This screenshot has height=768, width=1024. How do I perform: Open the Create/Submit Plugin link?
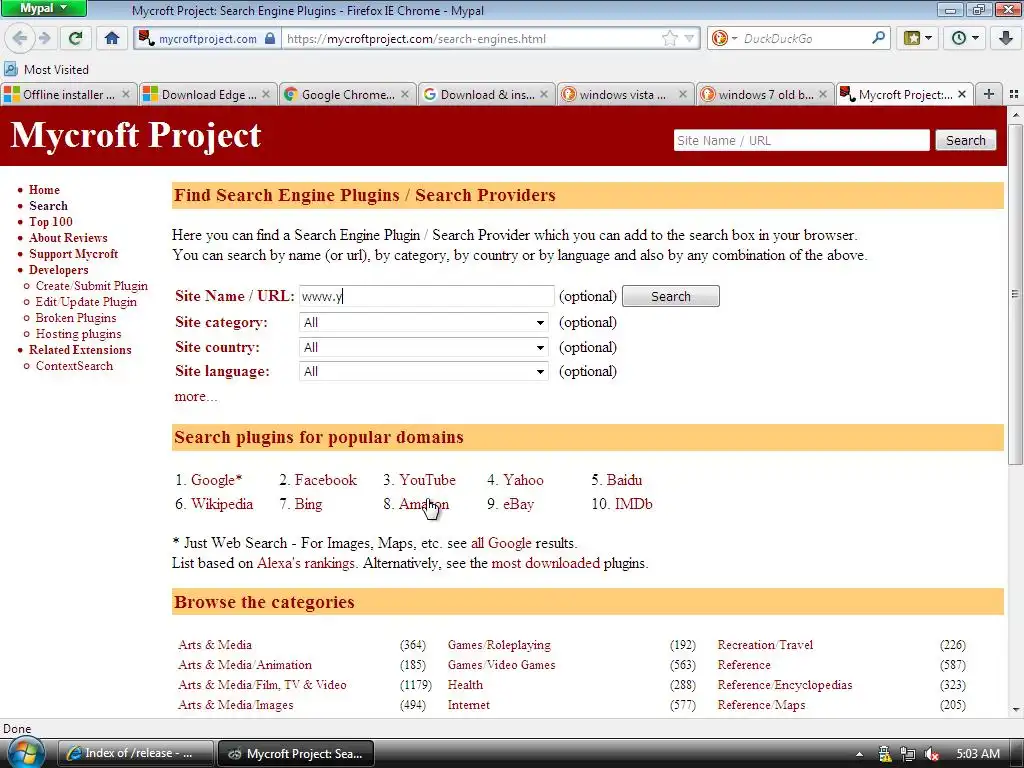91,286
